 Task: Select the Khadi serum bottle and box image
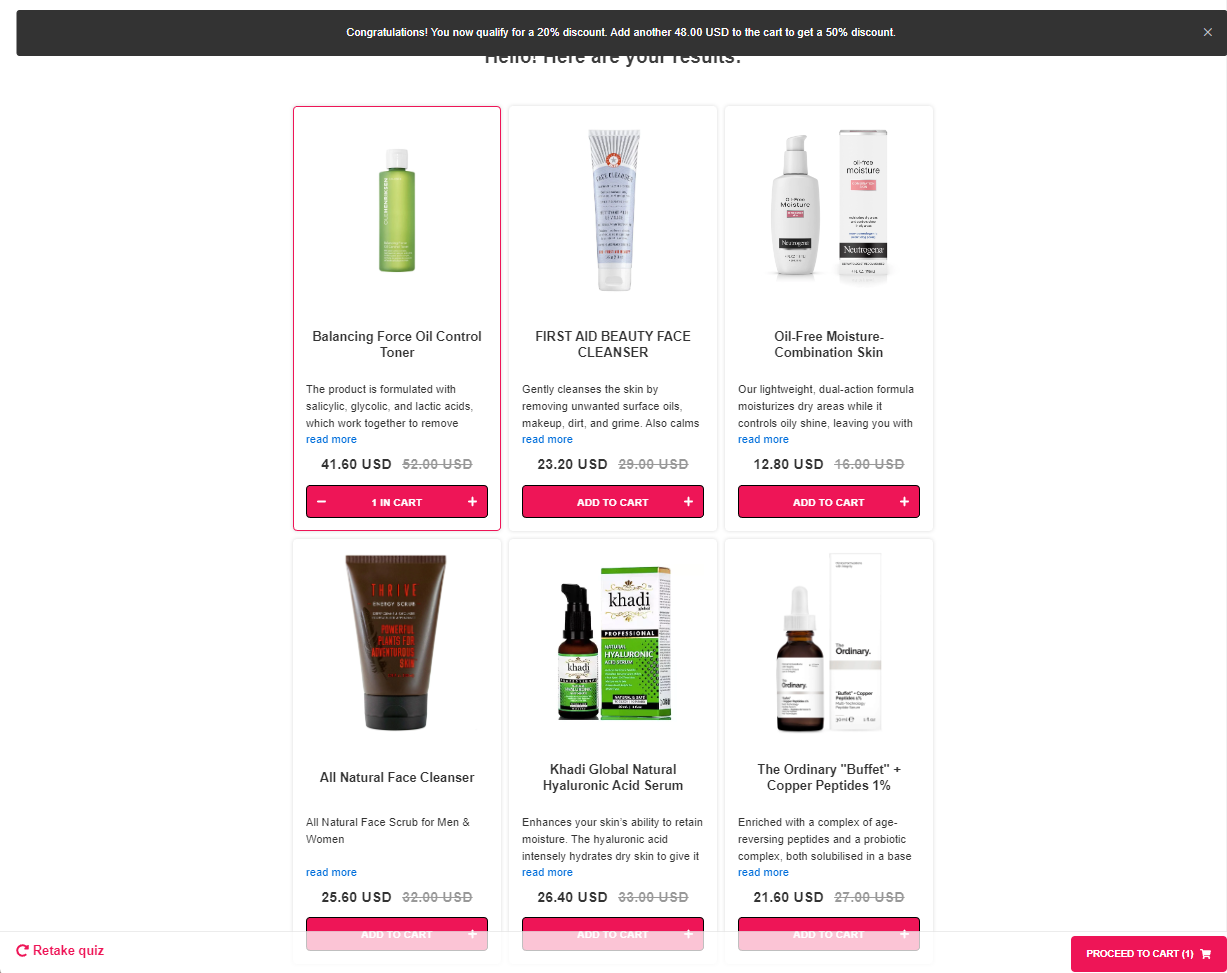pos(613,643)
